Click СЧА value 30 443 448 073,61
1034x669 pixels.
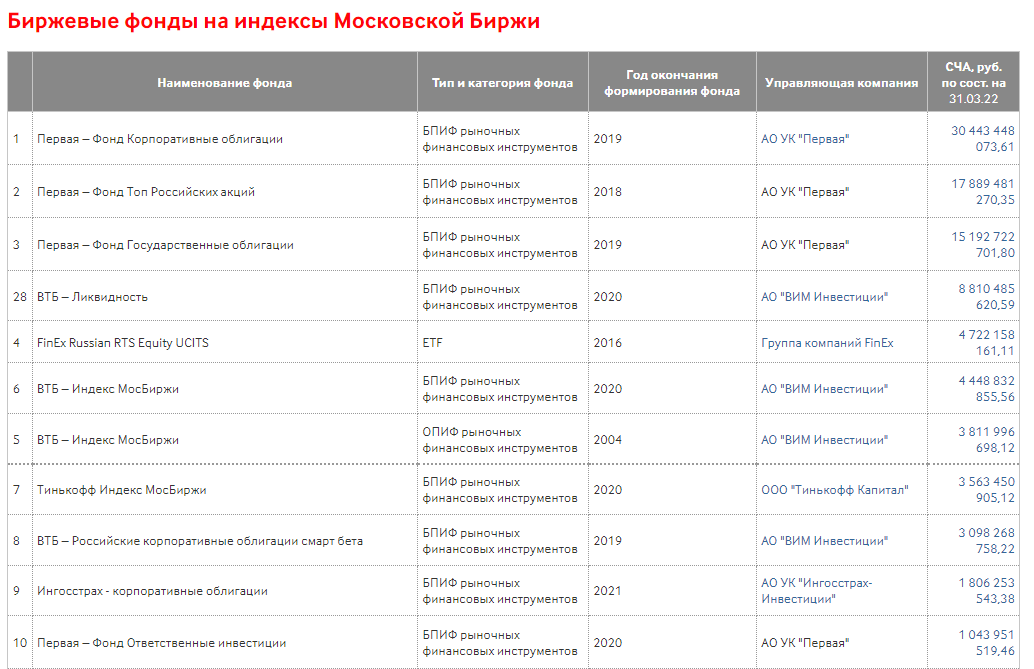tap(983, 139)
